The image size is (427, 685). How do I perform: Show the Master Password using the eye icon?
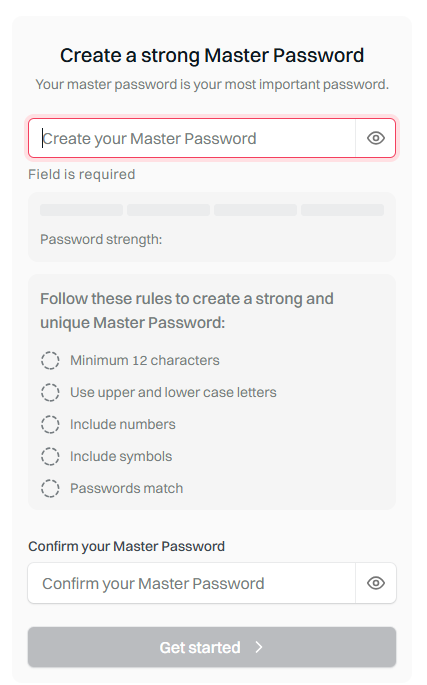(x=375, y=138)
